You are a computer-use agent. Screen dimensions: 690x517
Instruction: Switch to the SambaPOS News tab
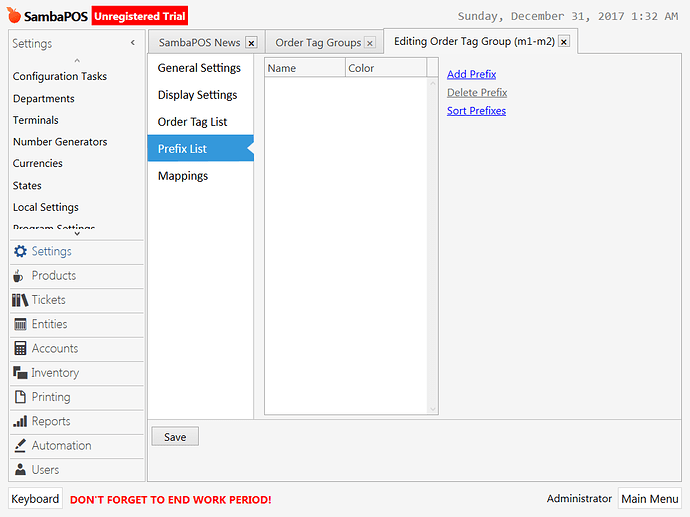pos(199,43)
